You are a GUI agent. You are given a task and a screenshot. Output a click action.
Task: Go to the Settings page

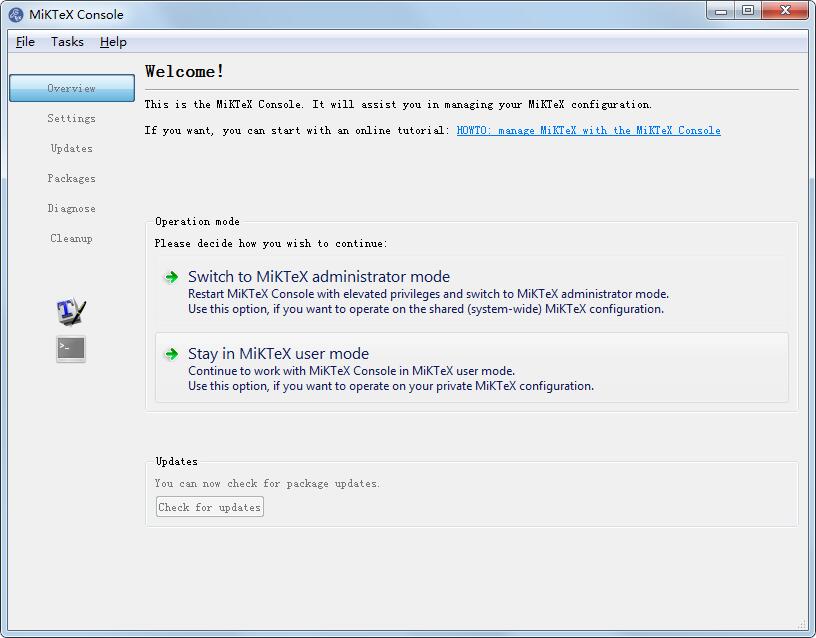72,118
